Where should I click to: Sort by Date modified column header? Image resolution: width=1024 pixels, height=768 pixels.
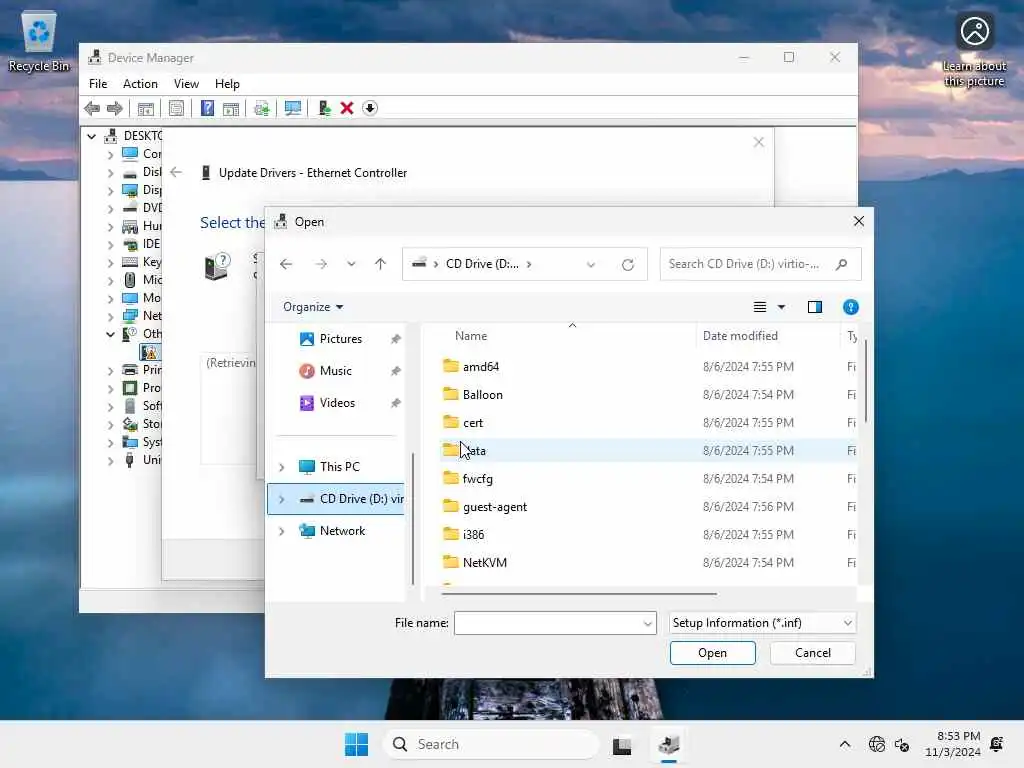click(x=740, y=336)
